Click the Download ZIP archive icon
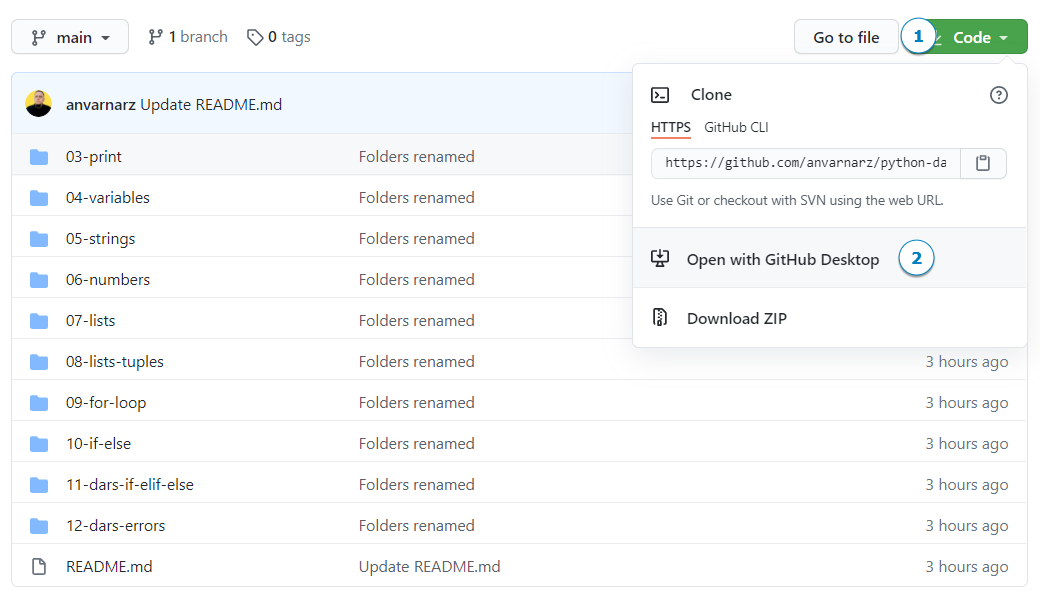 click(660, 318)
